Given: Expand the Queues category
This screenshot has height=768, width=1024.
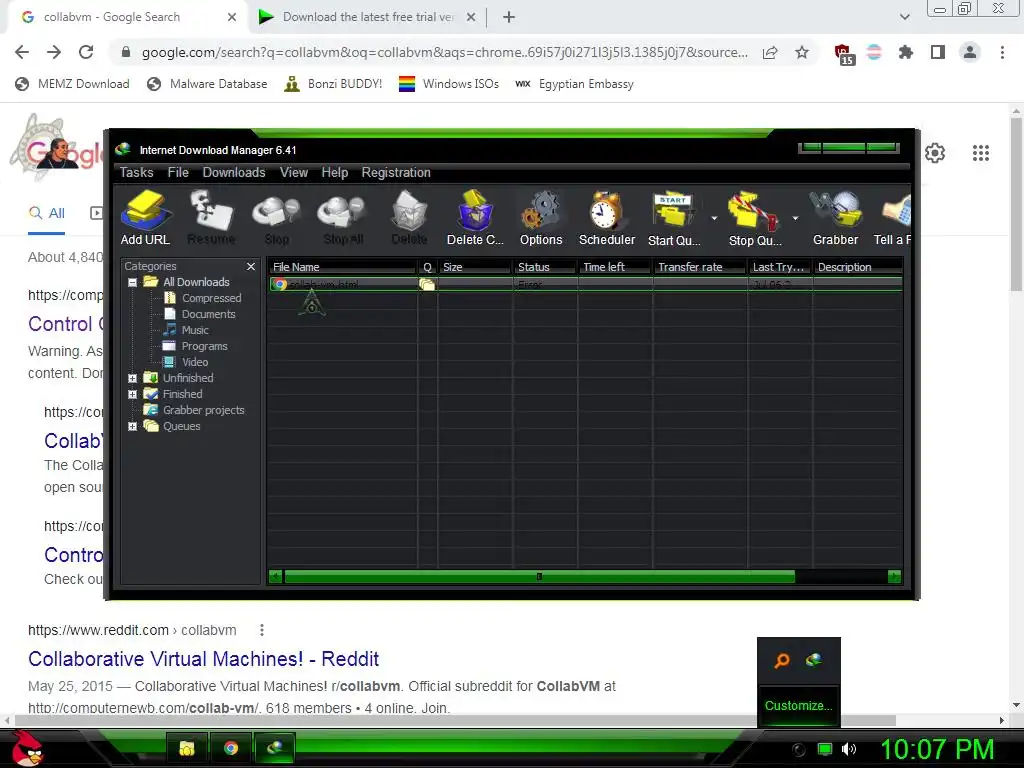Looking at the screenshot, I should point(133,426).
